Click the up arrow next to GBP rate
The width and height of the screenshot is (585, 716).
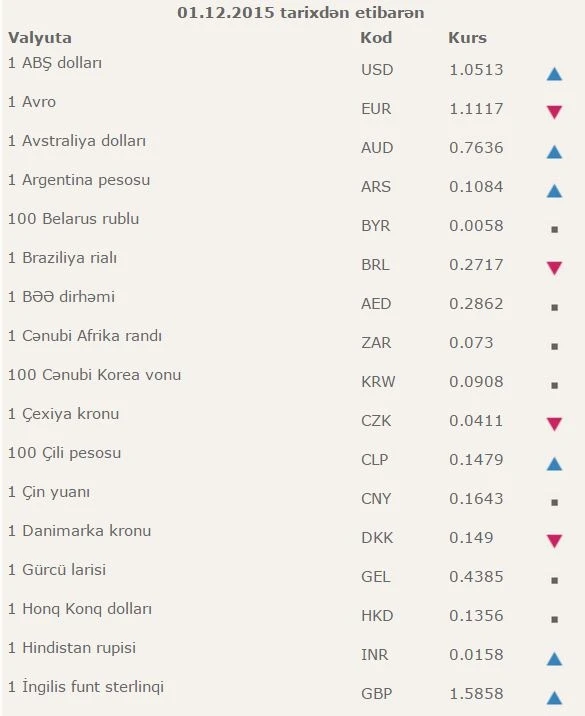554,698
